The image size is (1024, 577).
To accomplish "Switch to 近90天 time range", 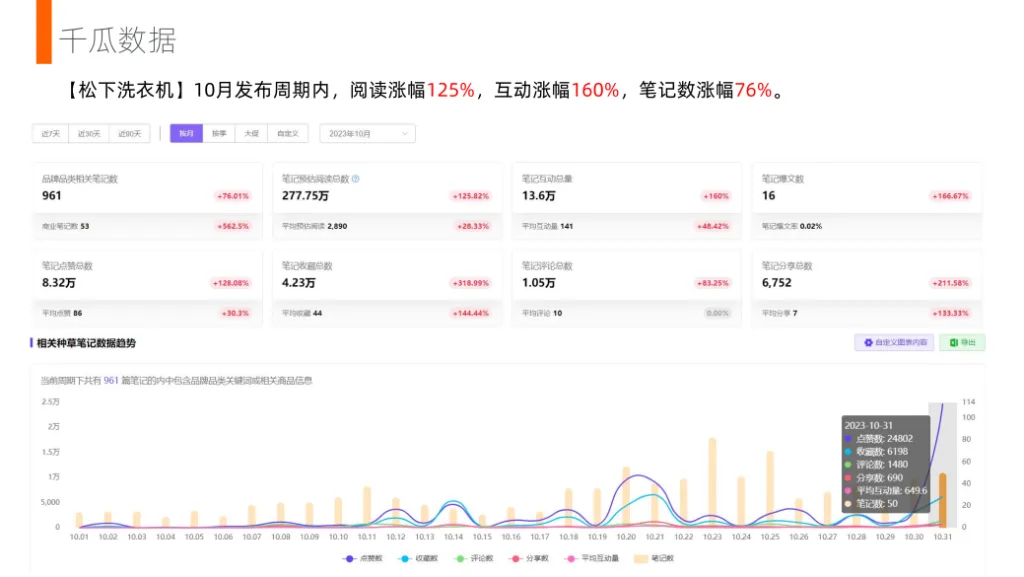I will [x=129, y=134].
